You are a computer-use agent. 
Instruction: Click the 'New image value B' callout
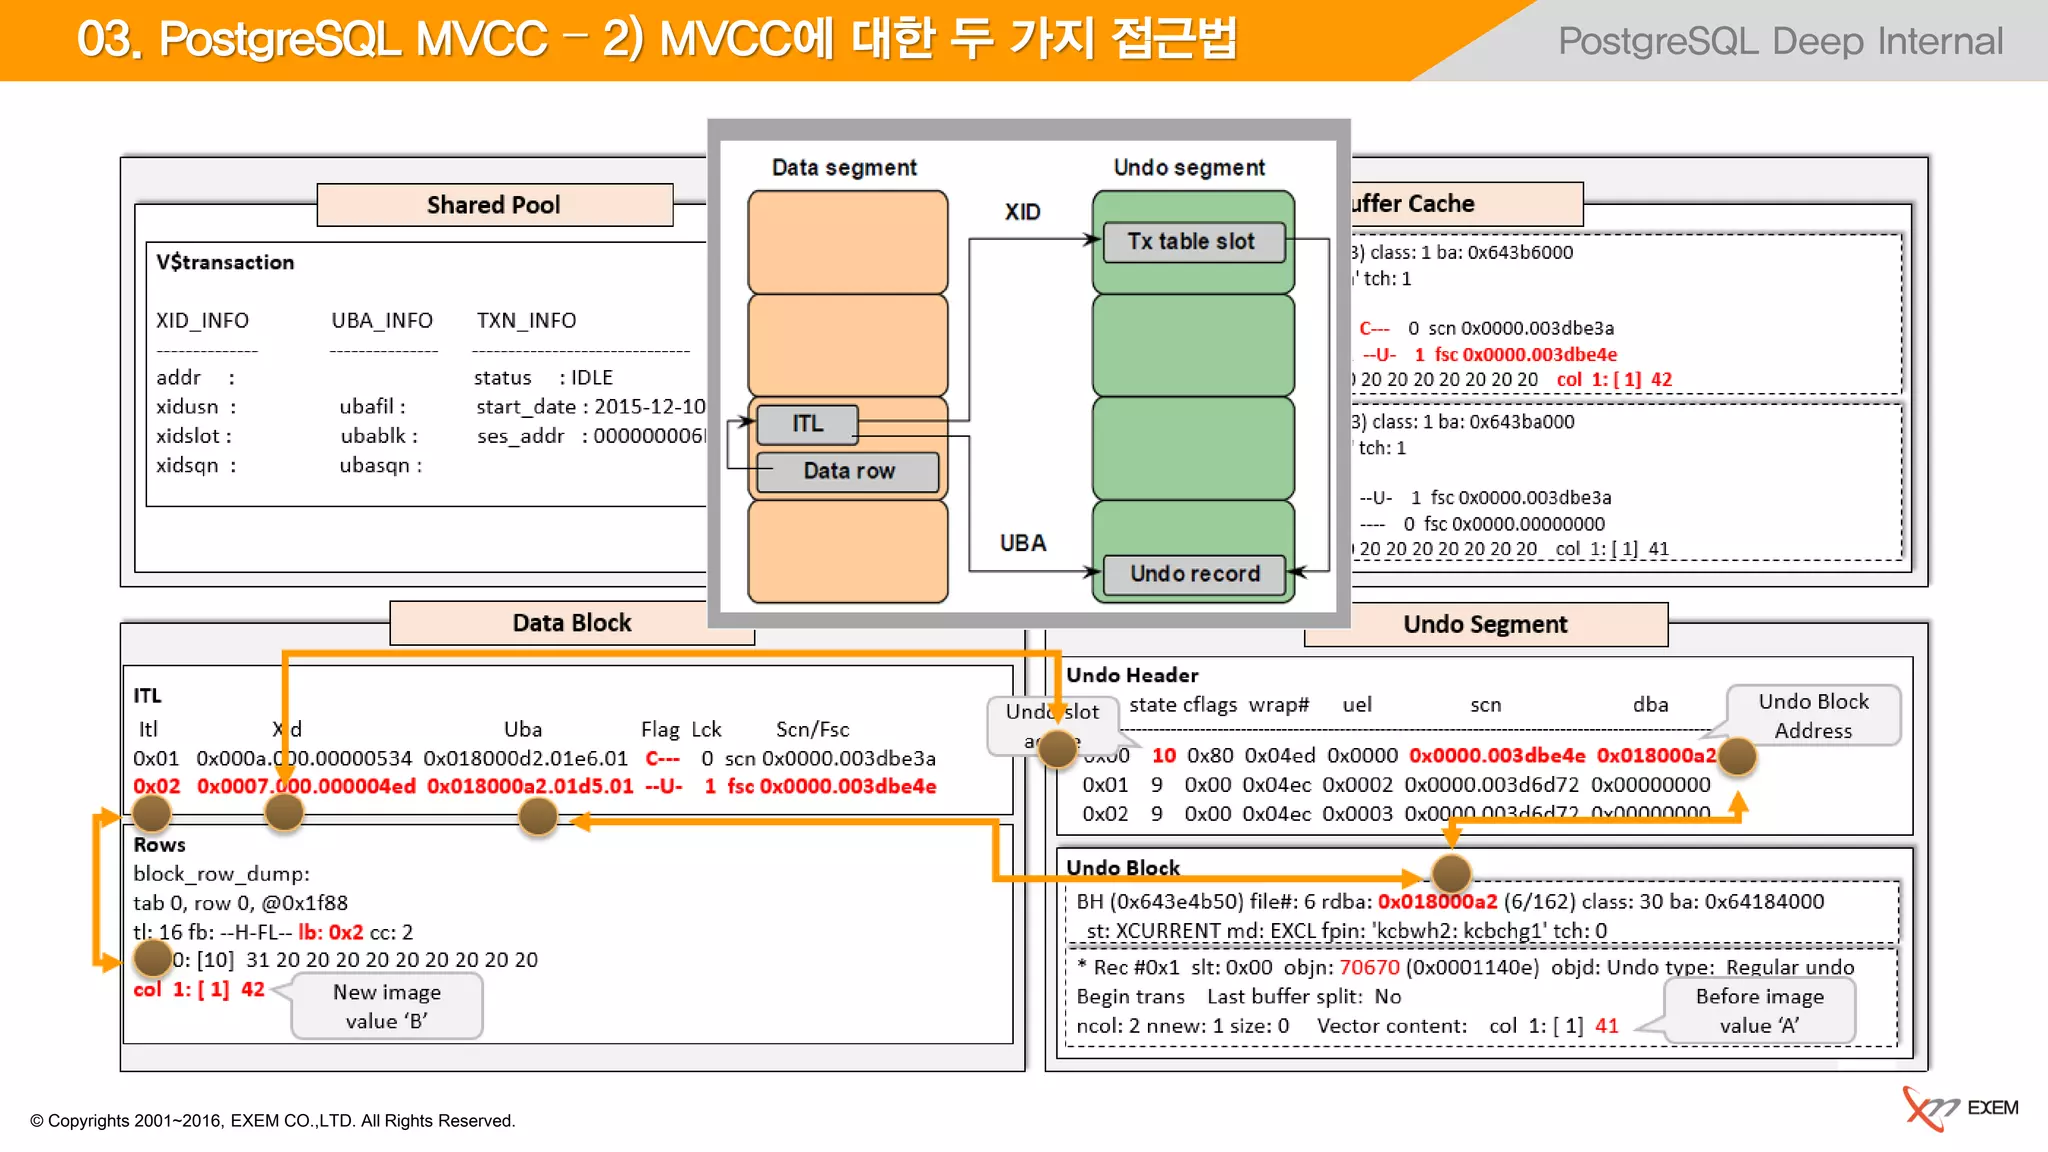[387, 1006]
